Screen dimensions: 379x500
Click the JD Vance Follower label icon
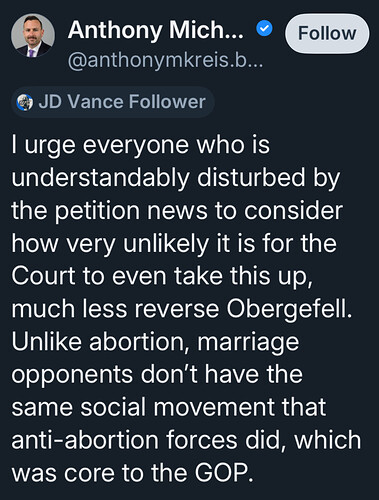pyautogui.click(x=25, y=102)
